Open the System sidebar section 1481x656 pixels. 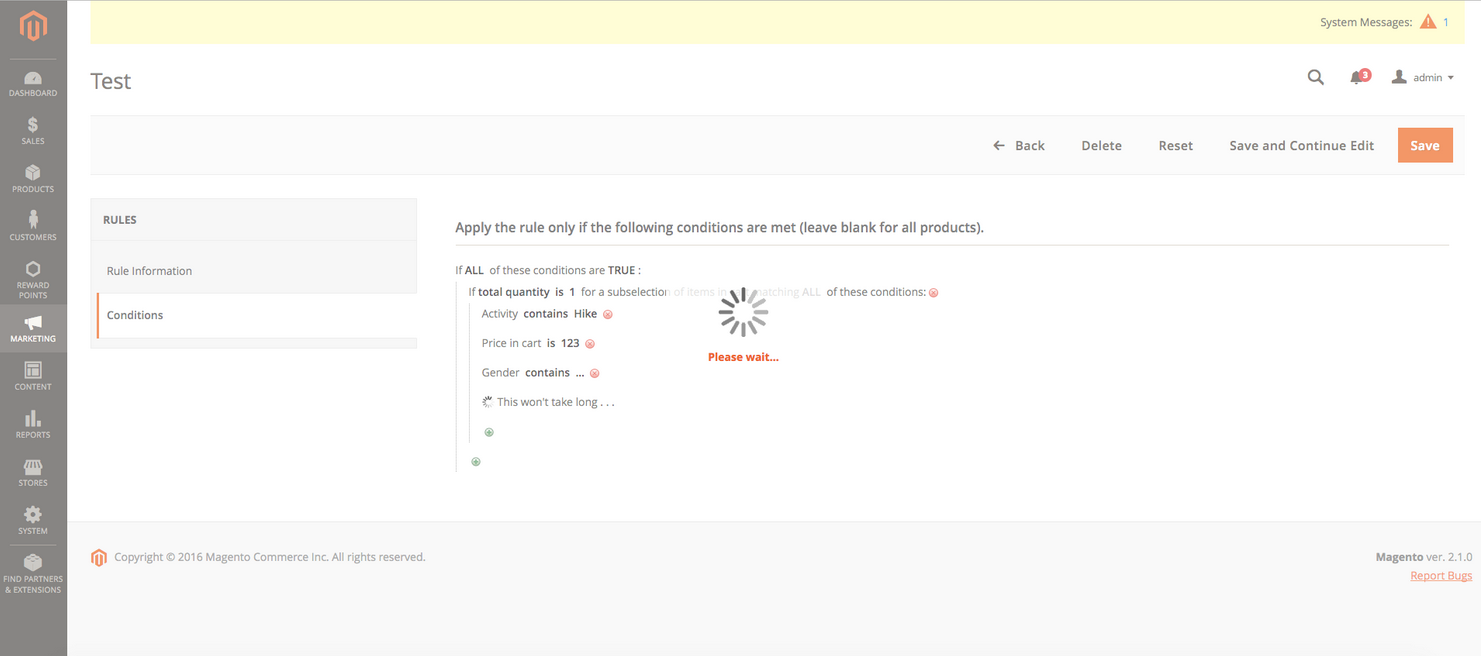33,519
